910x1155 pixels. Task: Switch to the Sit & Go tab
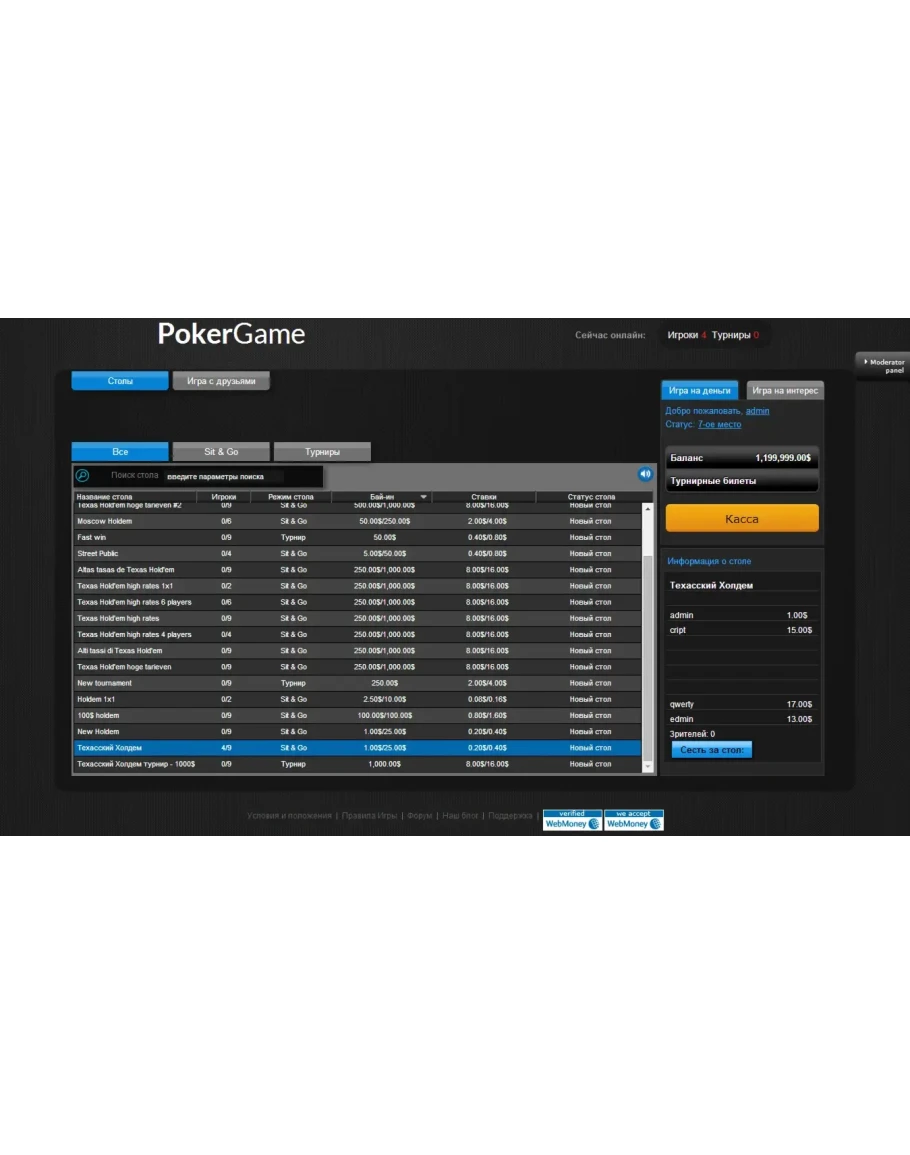pyautogui.click(x=221, y=452)
